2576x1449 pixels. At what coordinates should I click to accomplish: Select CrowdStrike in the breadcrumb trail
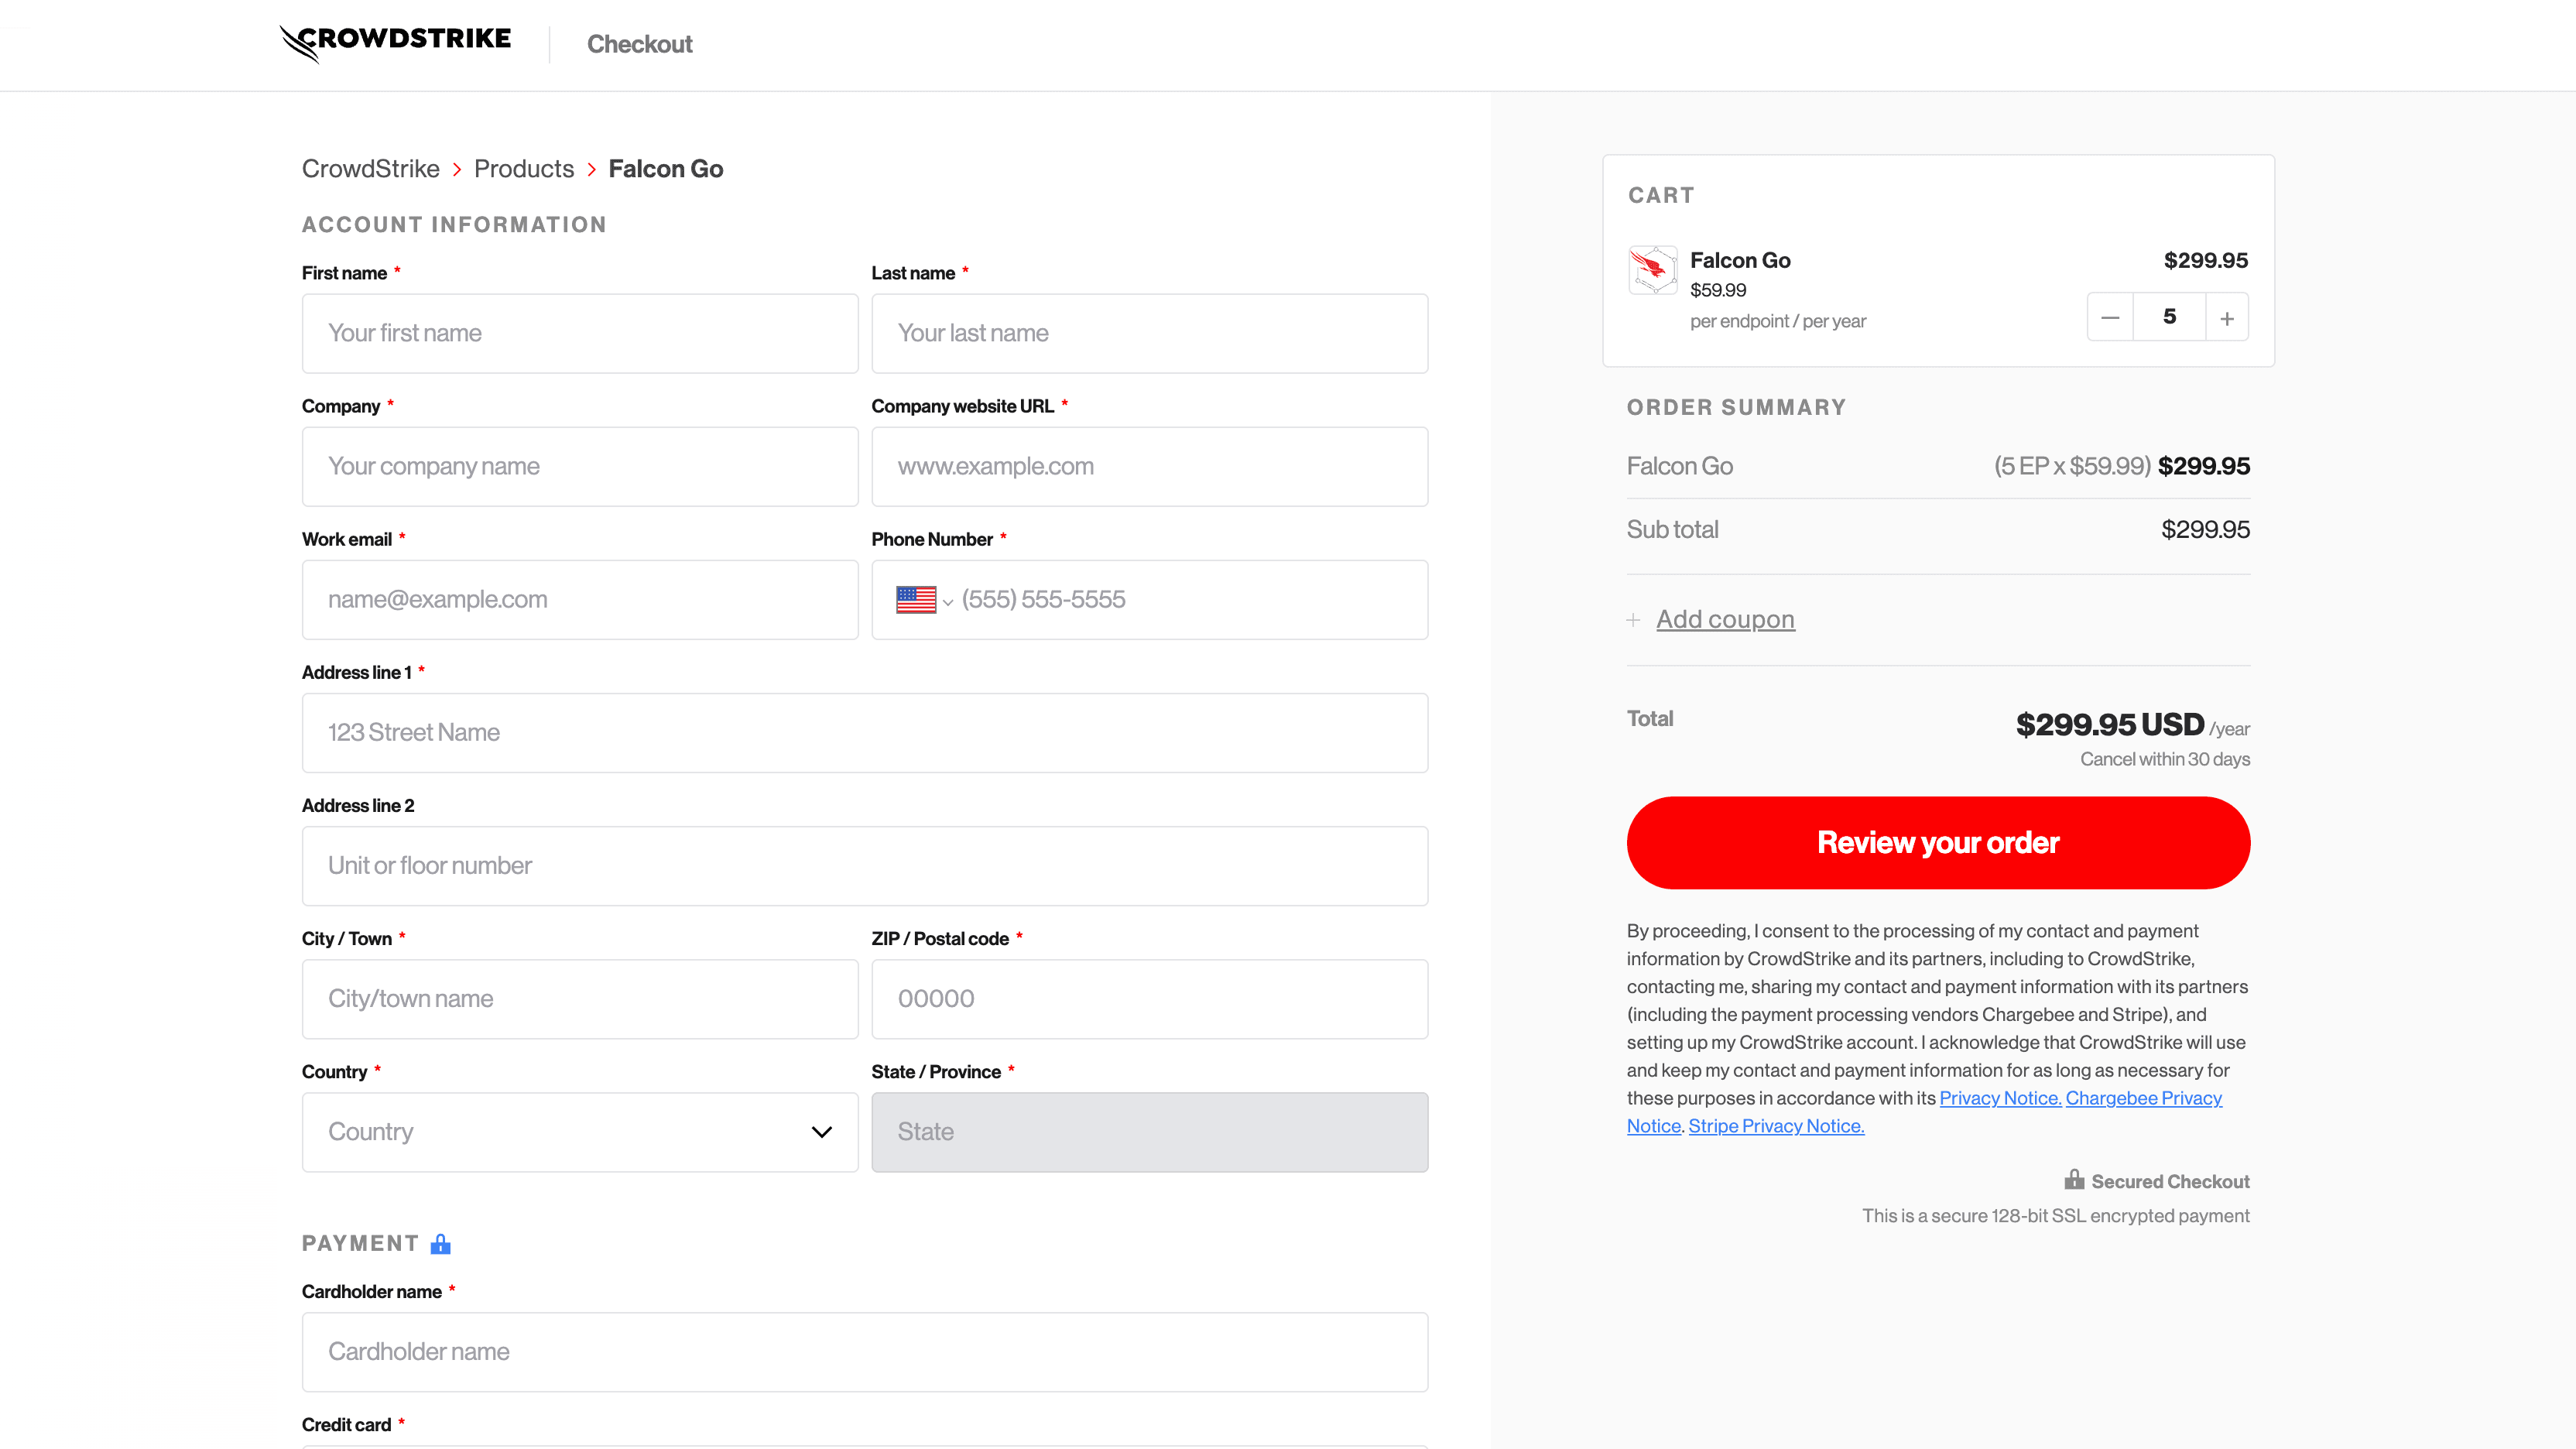pyautogui.click(x=370, y=169)
